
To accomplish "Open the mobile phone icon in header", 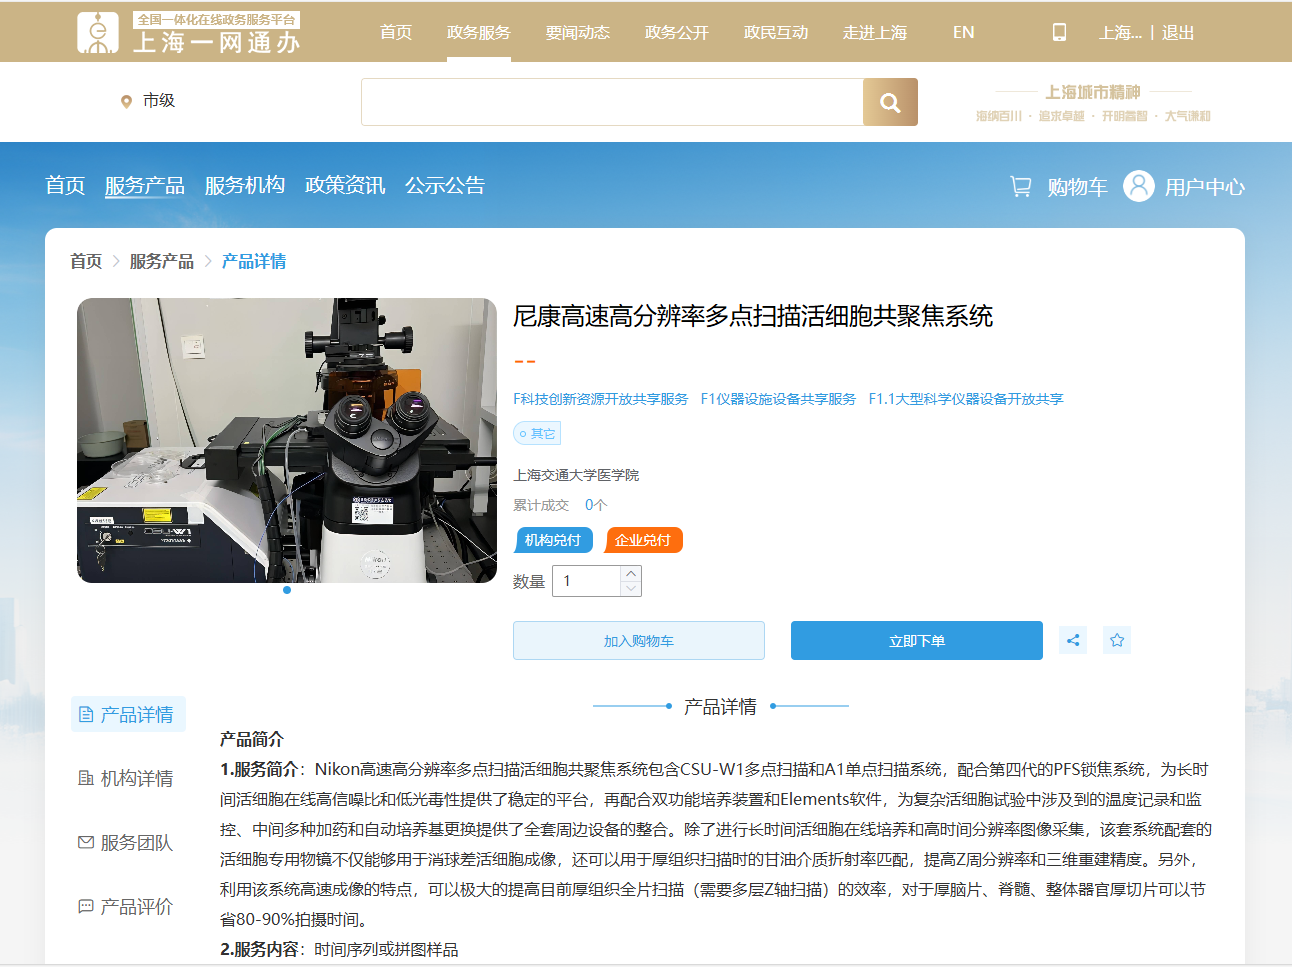I will pyautogui.click(x=1059, y=32).
